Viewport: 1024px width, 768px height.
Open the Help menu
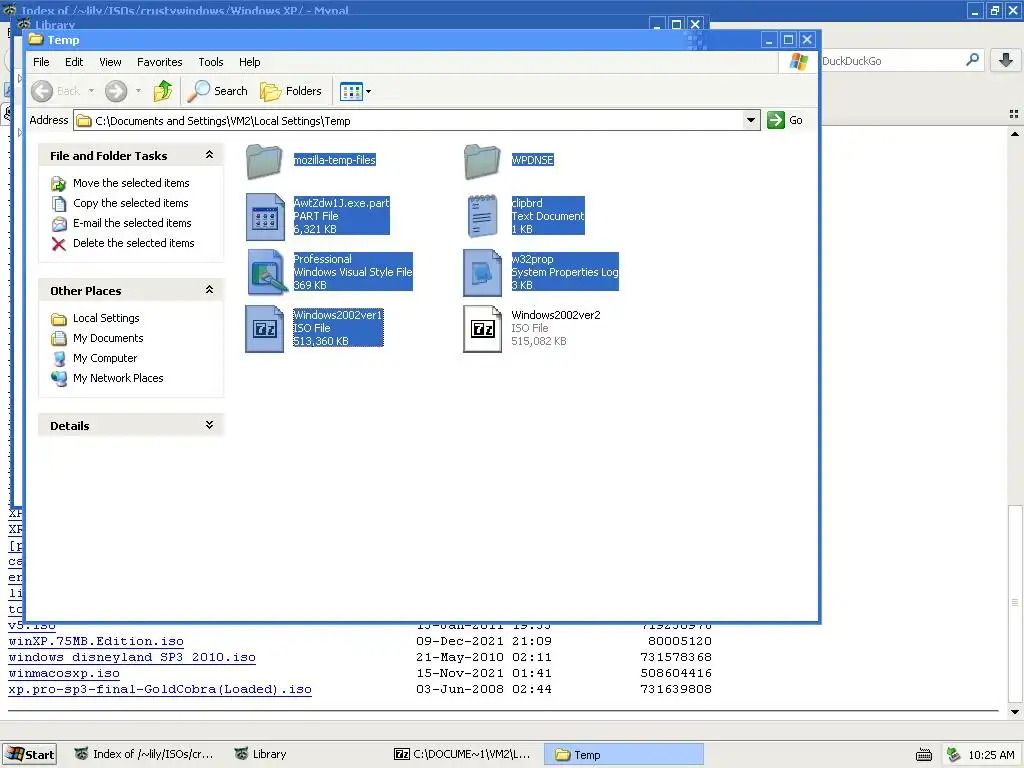pyautogui.click(x=249, y=62)
